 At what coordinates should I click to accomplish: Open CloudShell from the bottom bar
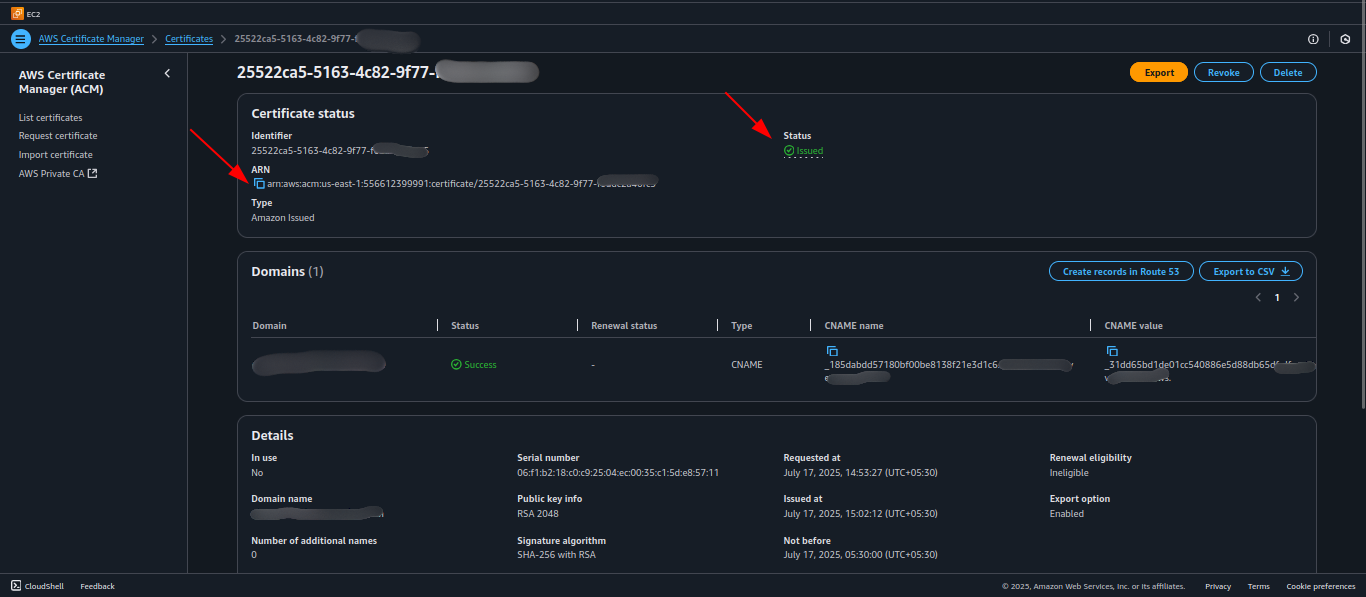pos(37,586)
